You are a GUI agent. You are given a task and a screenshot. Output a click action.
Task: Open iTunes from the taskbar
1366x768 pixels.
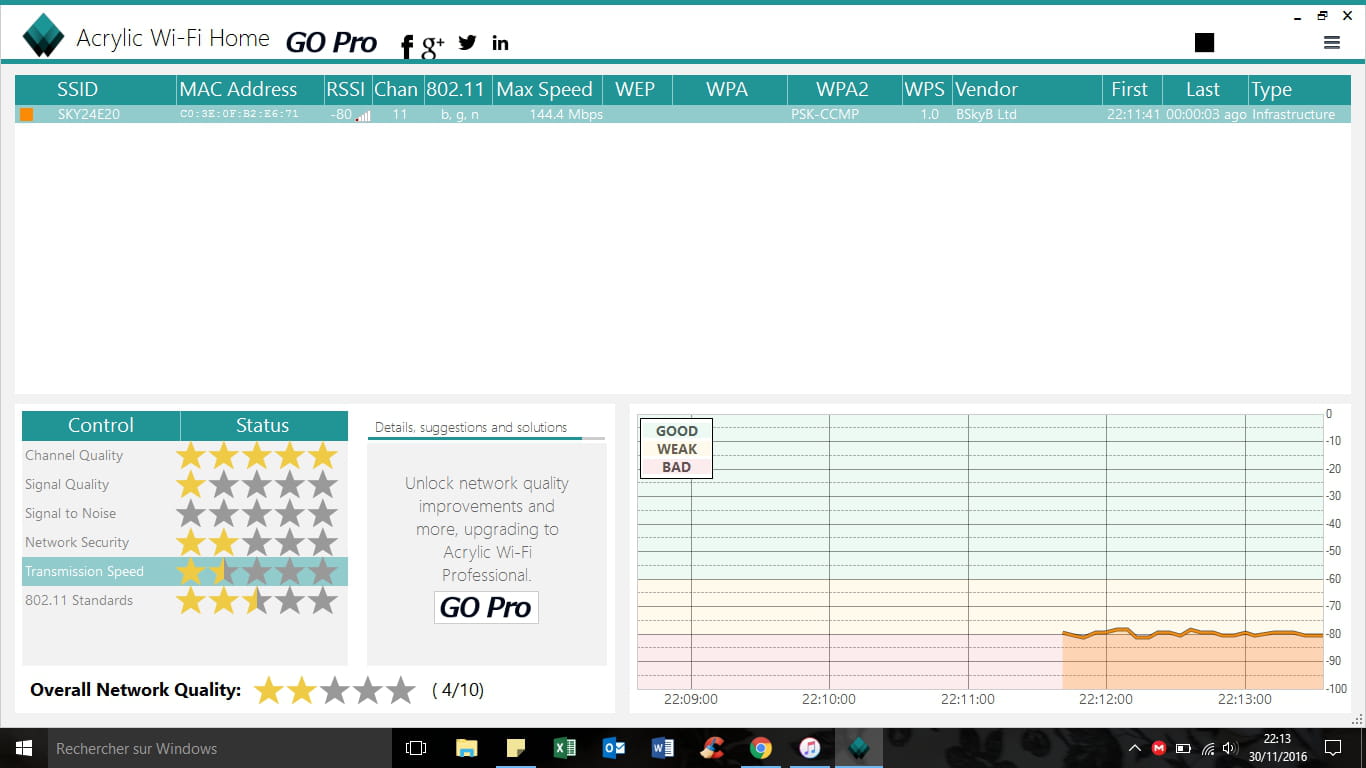point(810,748)
